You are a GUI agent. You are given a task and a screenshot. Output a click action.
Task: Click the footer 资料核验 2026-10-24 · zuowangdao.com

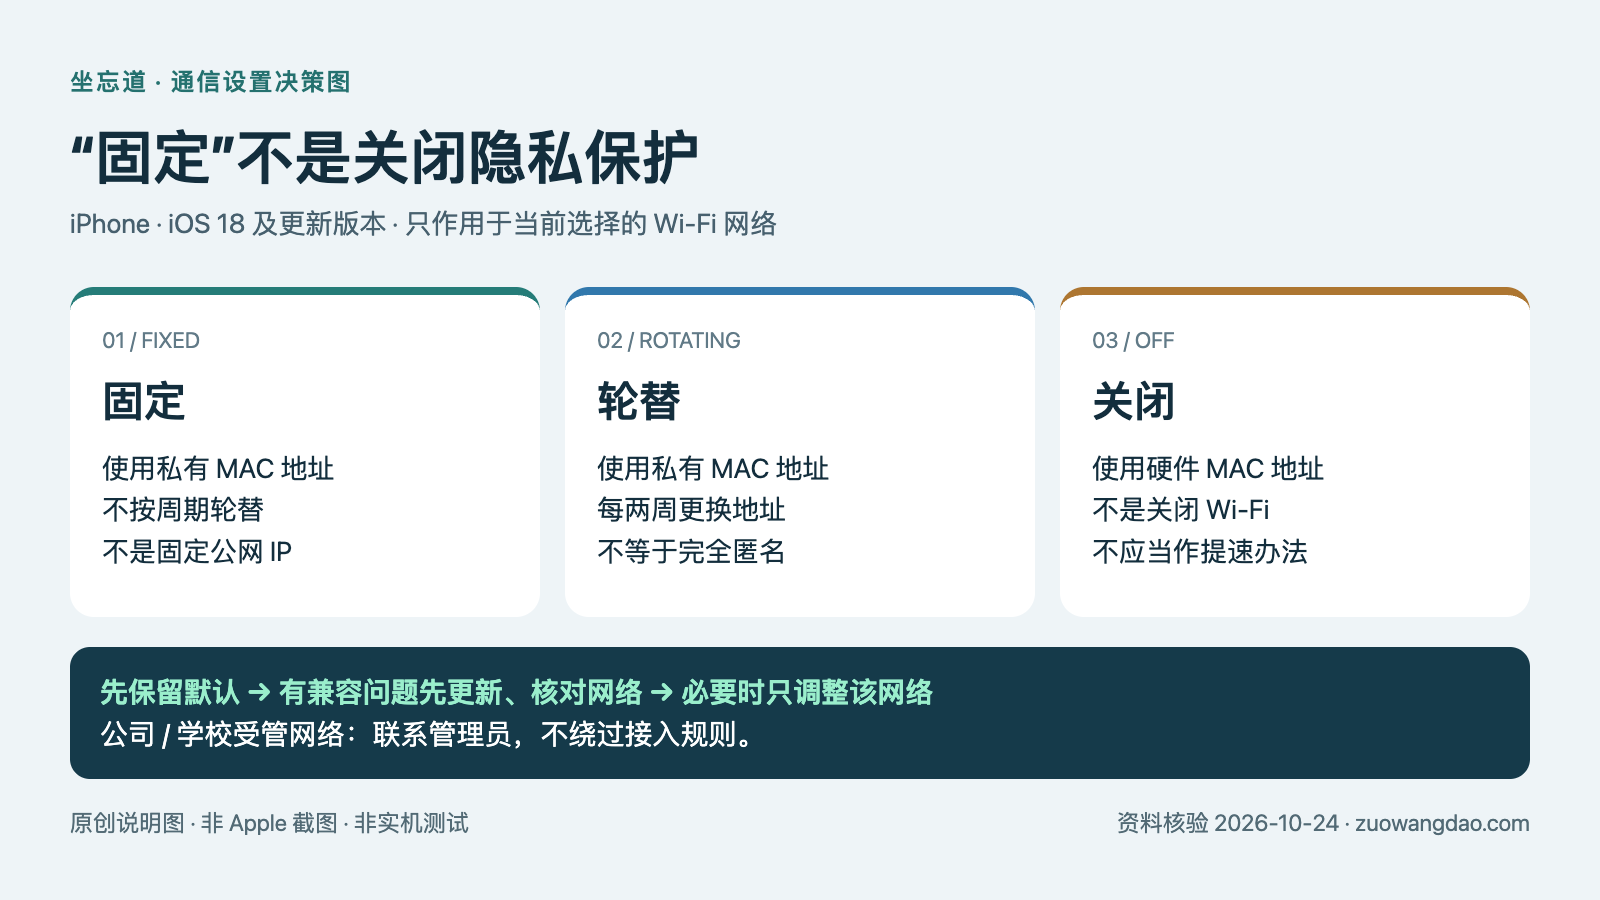click(x=1323, y=823)
